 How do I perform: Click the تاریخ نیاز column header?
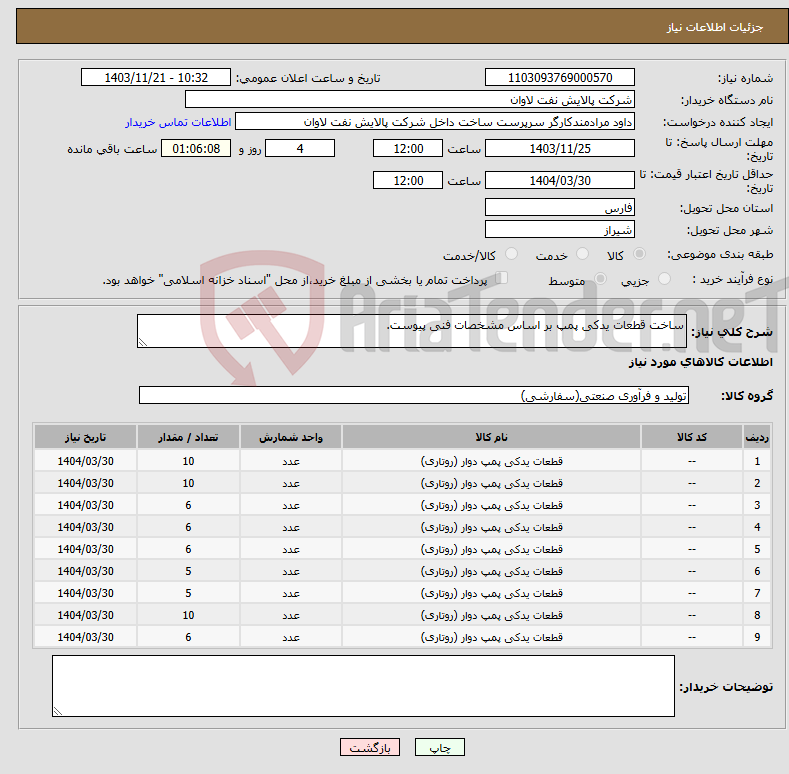pyautogui.click(x=85, y=437)
